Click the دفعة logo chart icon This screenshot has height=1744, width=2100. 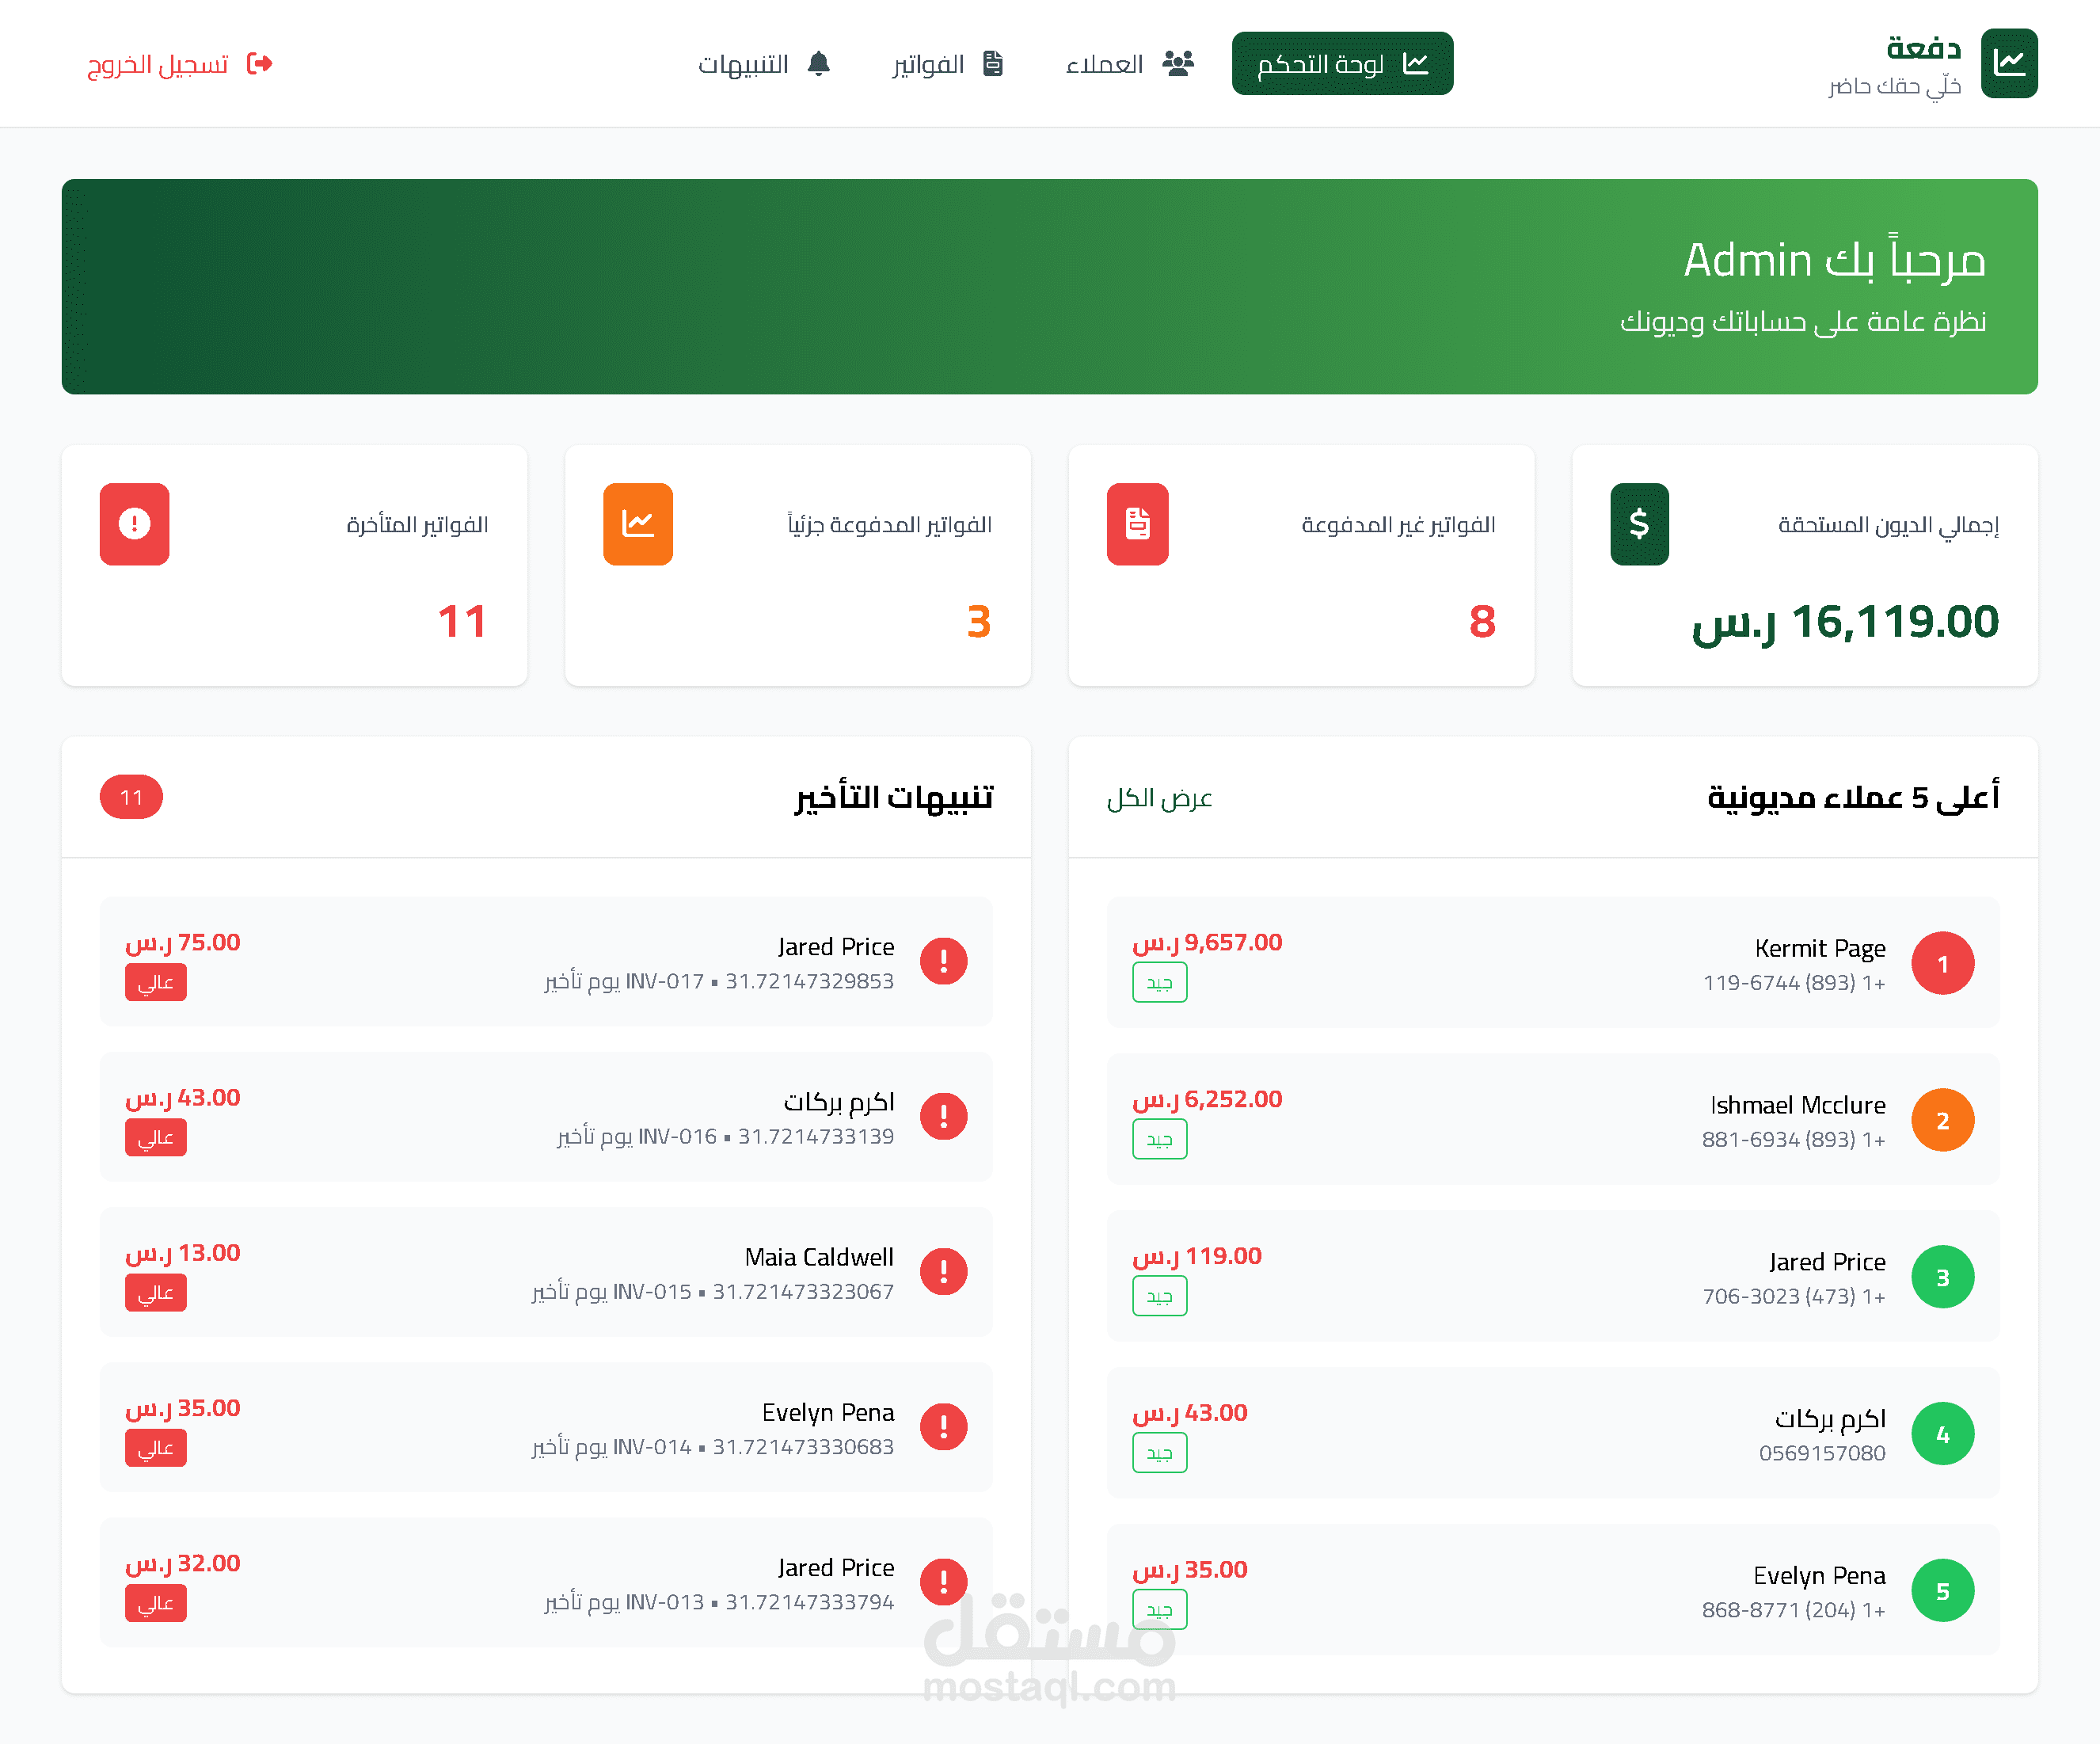[2008, 64]
